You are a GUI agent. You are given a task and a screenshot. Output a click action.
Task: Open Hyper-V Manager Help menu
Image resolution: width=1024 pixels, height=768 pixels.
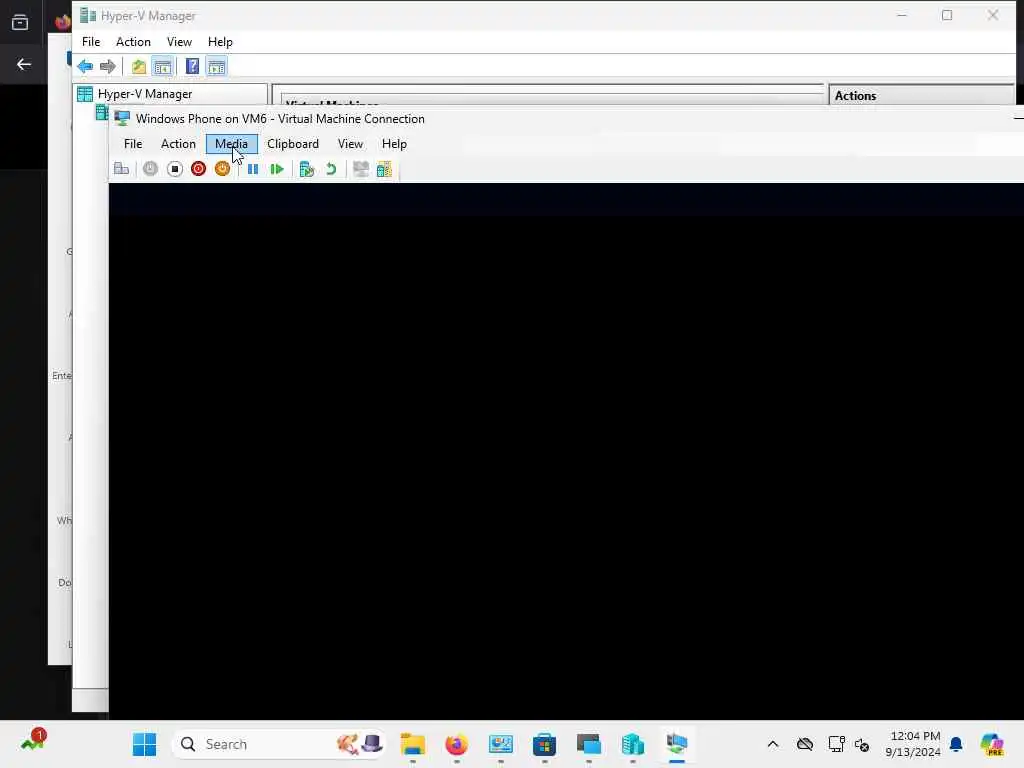220,42
